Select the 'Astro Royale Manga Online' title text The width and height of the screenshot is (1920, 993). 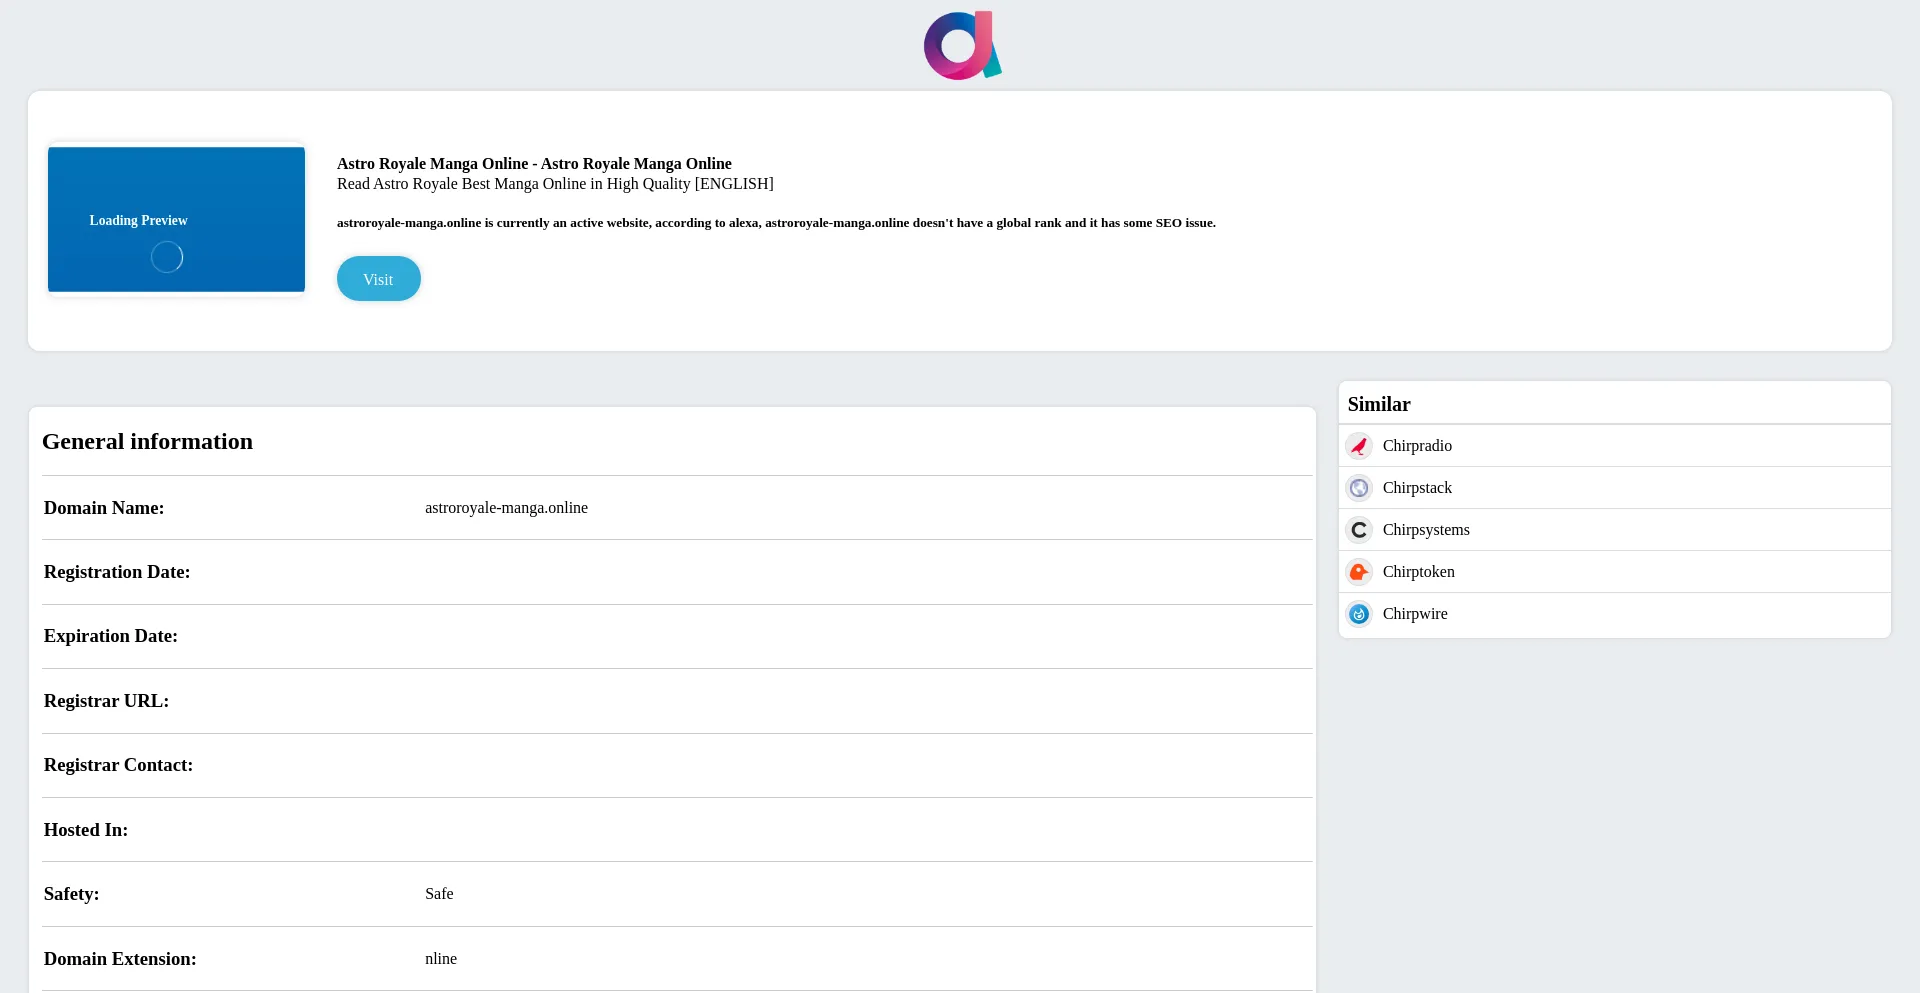pos(534,164)
